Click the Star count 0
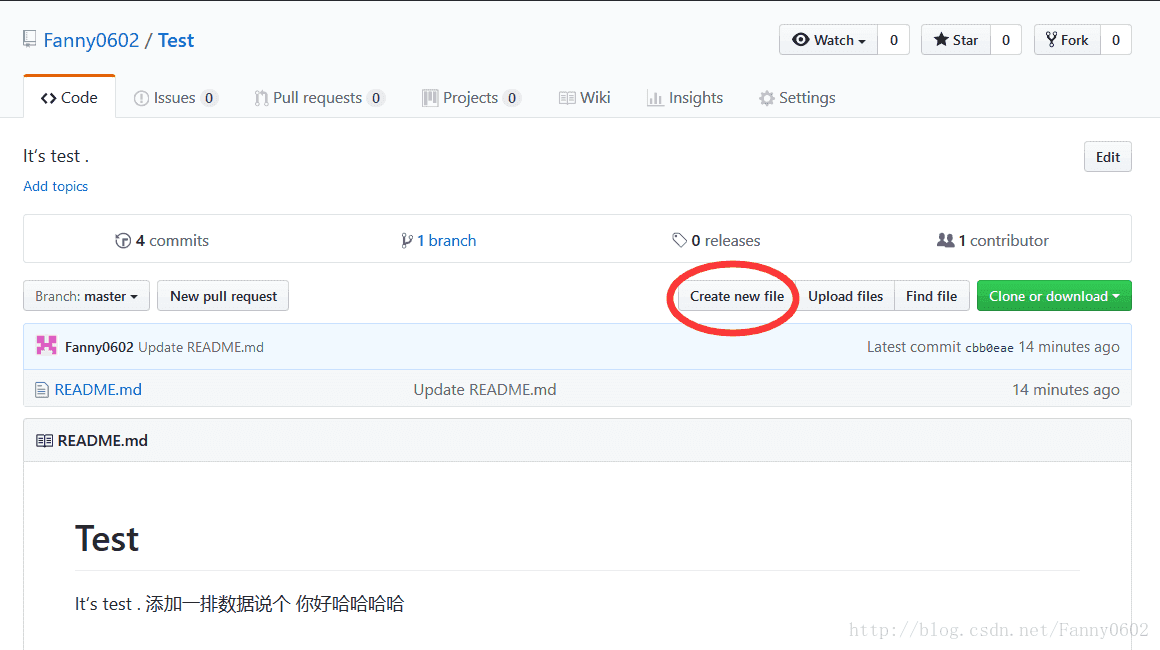 click(1005, 40)
